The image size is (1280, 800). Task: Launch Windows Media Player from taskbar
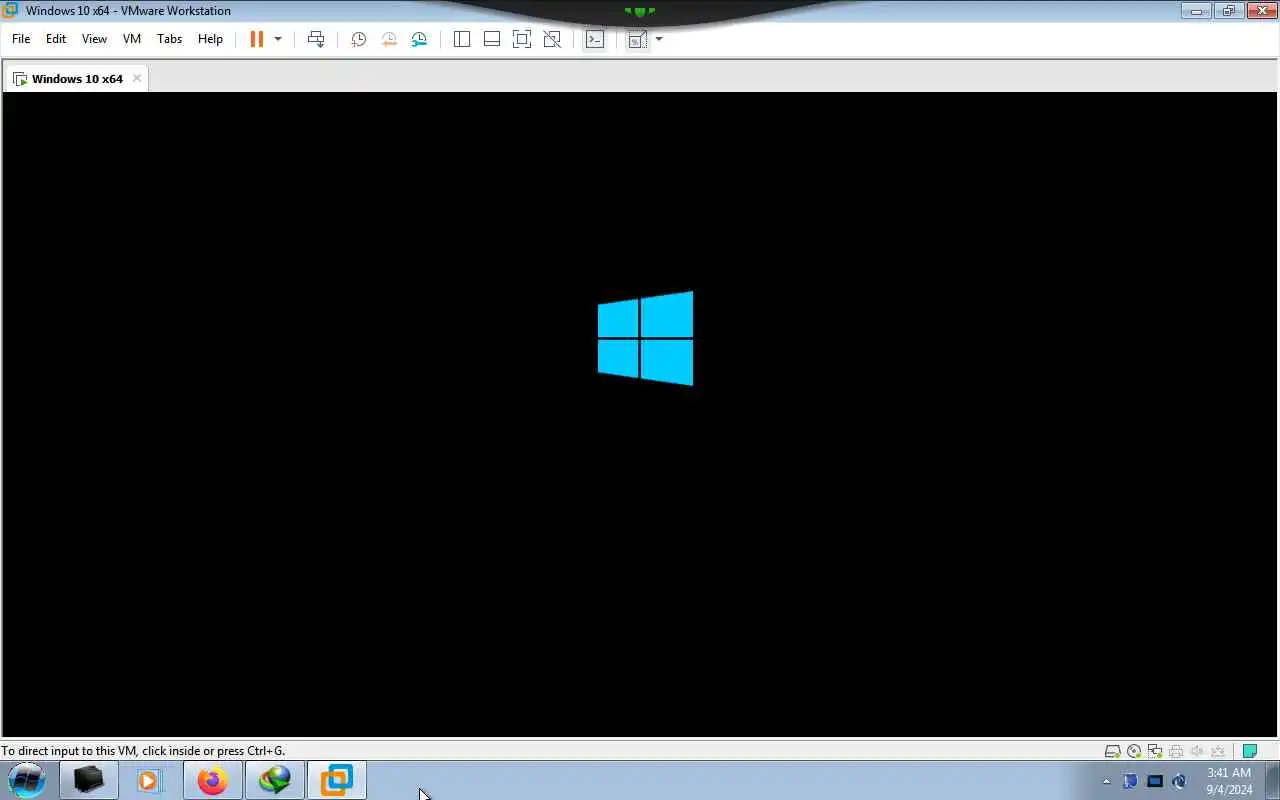click(150, 780)
